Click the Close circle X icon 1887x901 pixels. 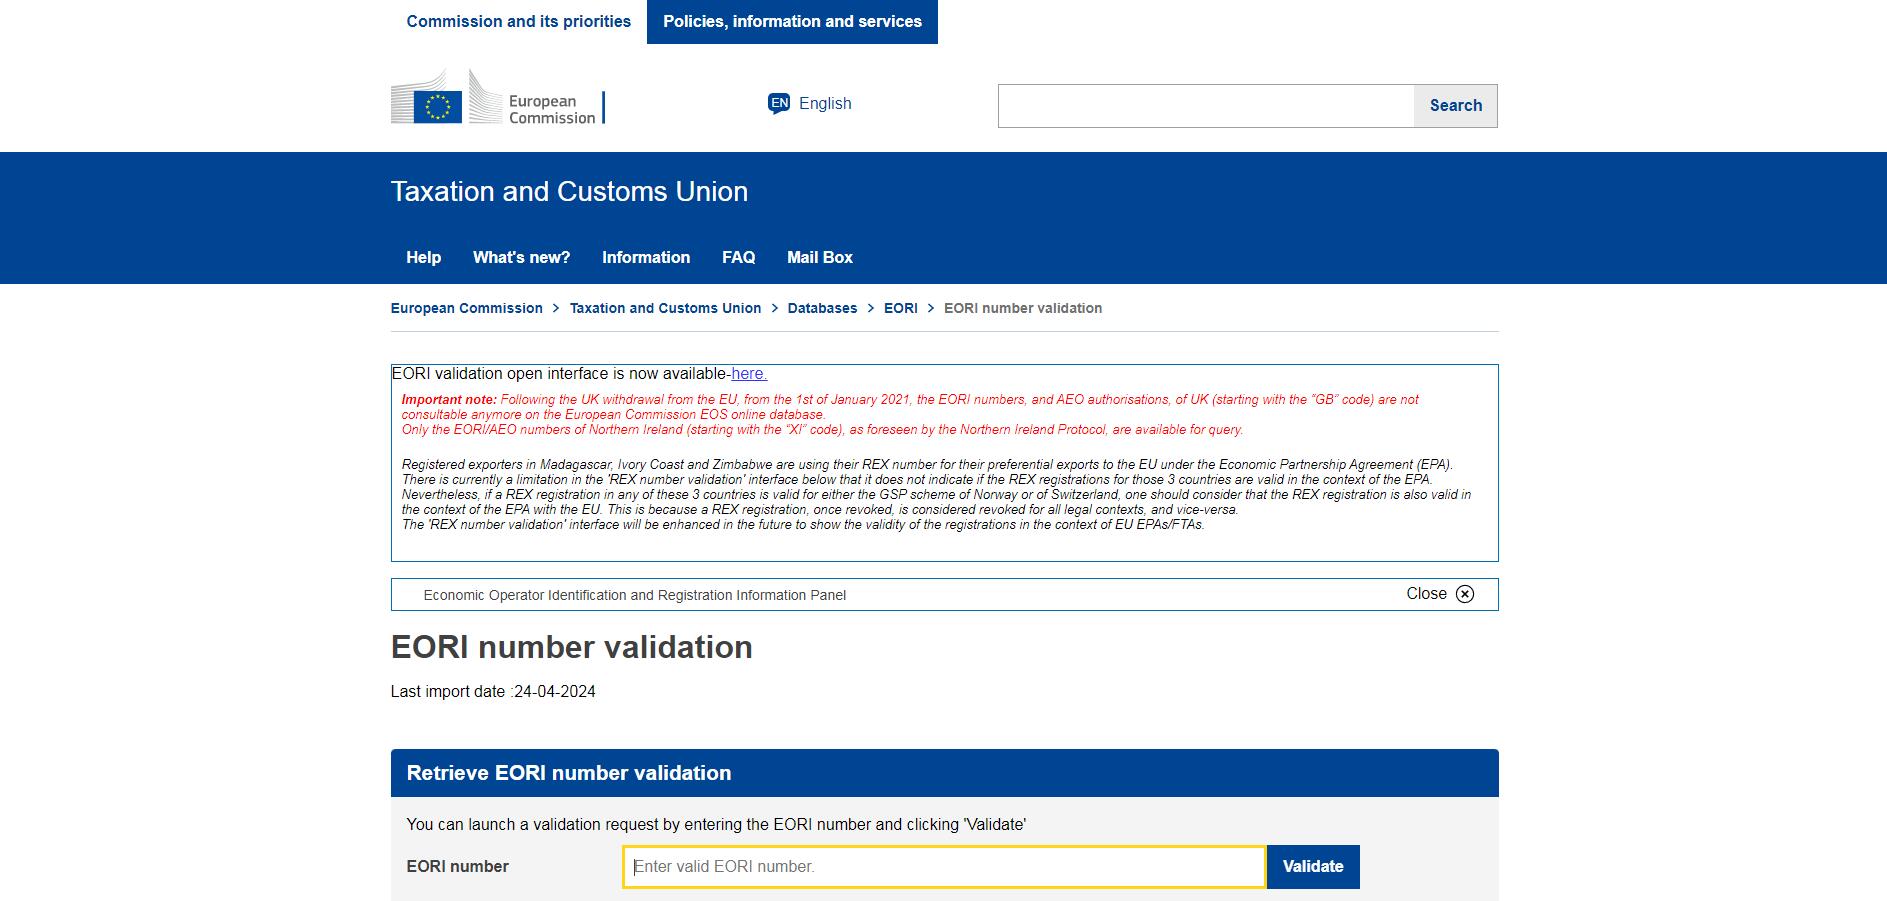pyautogui.click(x=1464, y=594)
